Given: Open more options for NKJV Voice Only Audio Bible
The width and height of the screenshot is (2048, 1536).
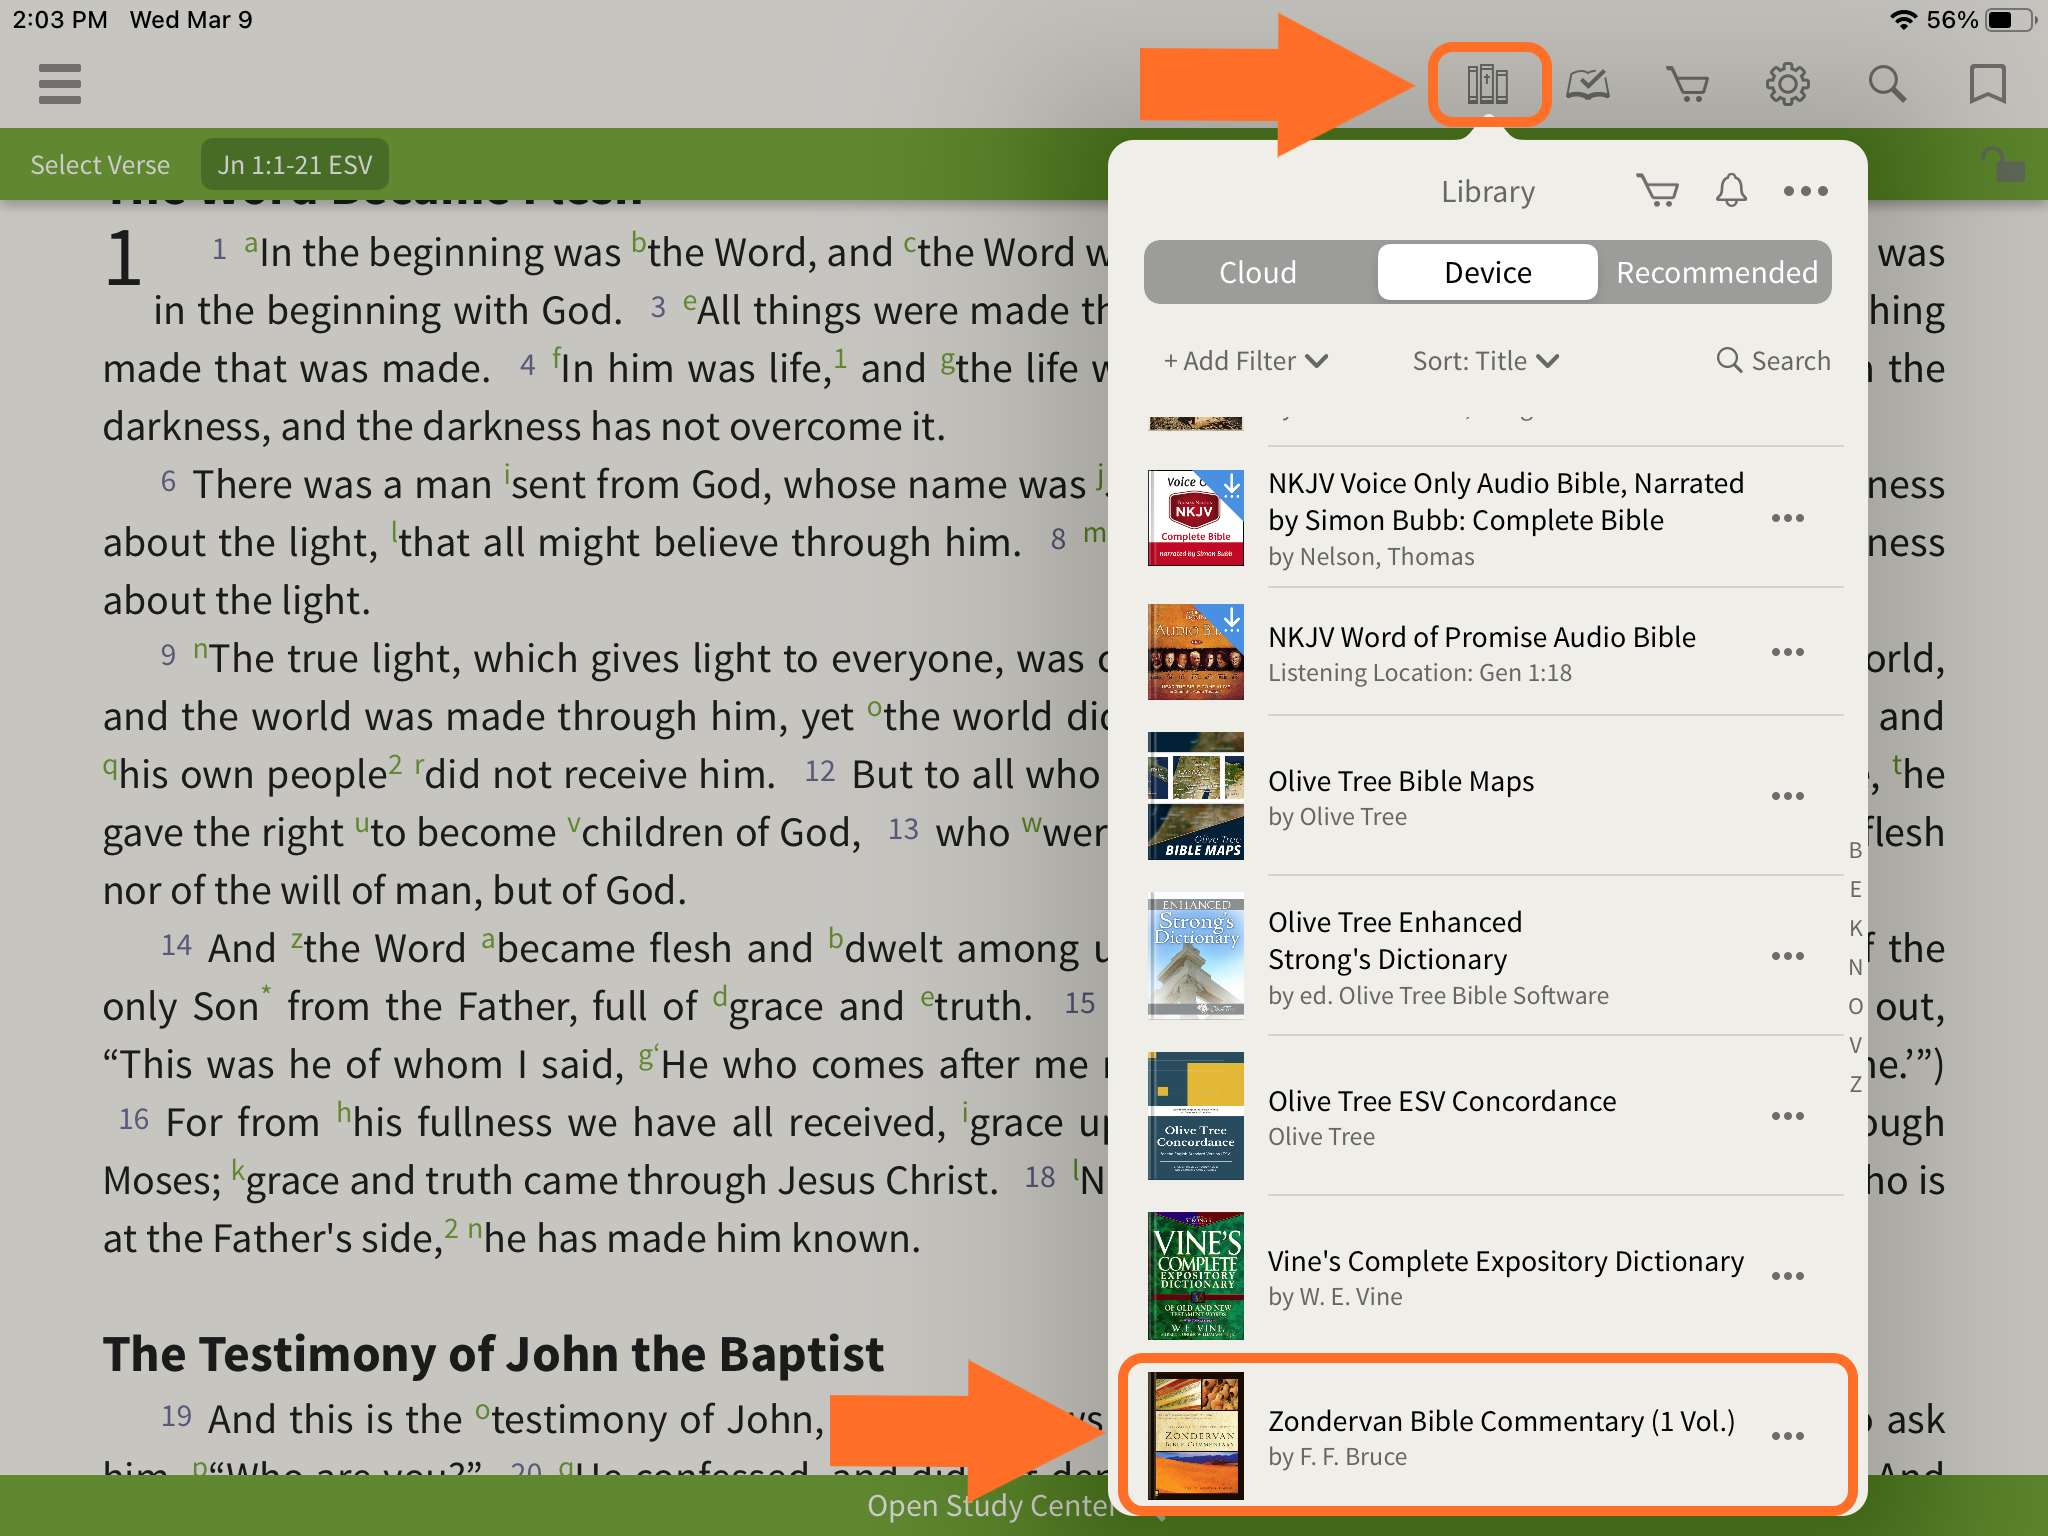Looking at the screenshot, I should coord(1788,518).
